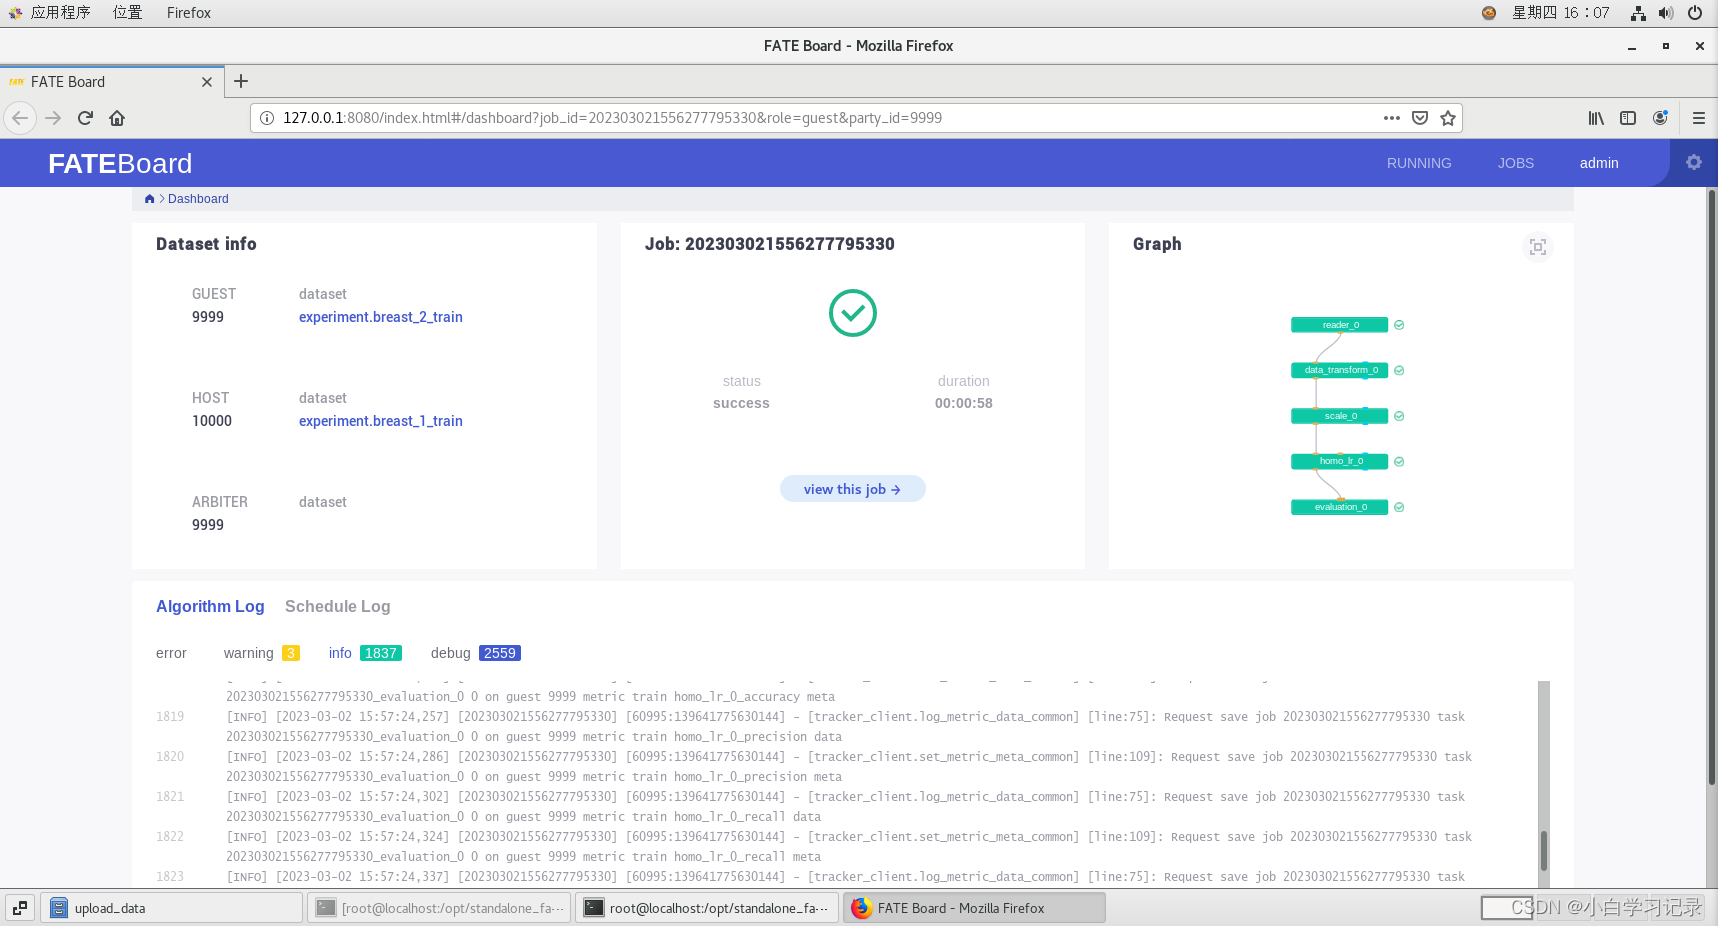Show debug log entries
The width and height of the screenshot is (1718, 926).
point(476,653)
